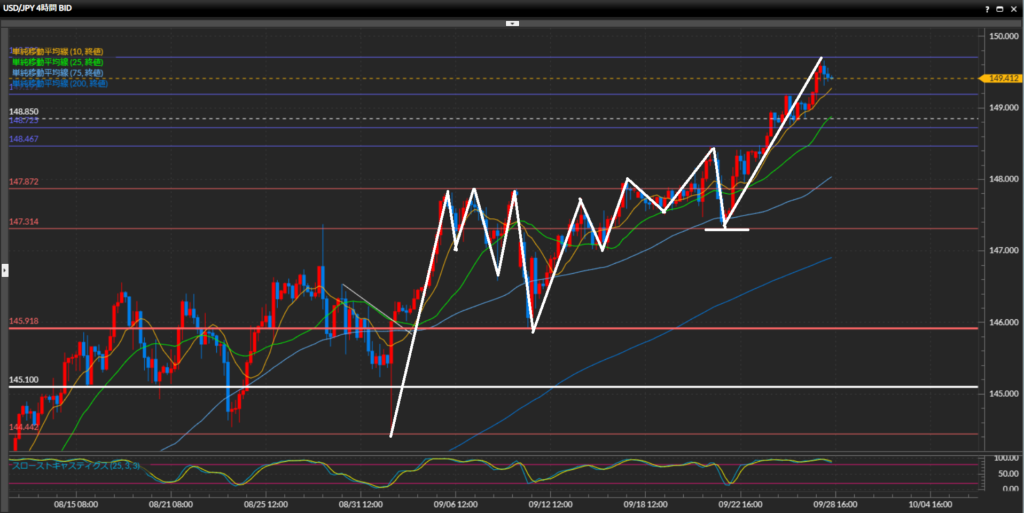
Task: Click the 148.467 price level label
Action: [x=23, y=140]
